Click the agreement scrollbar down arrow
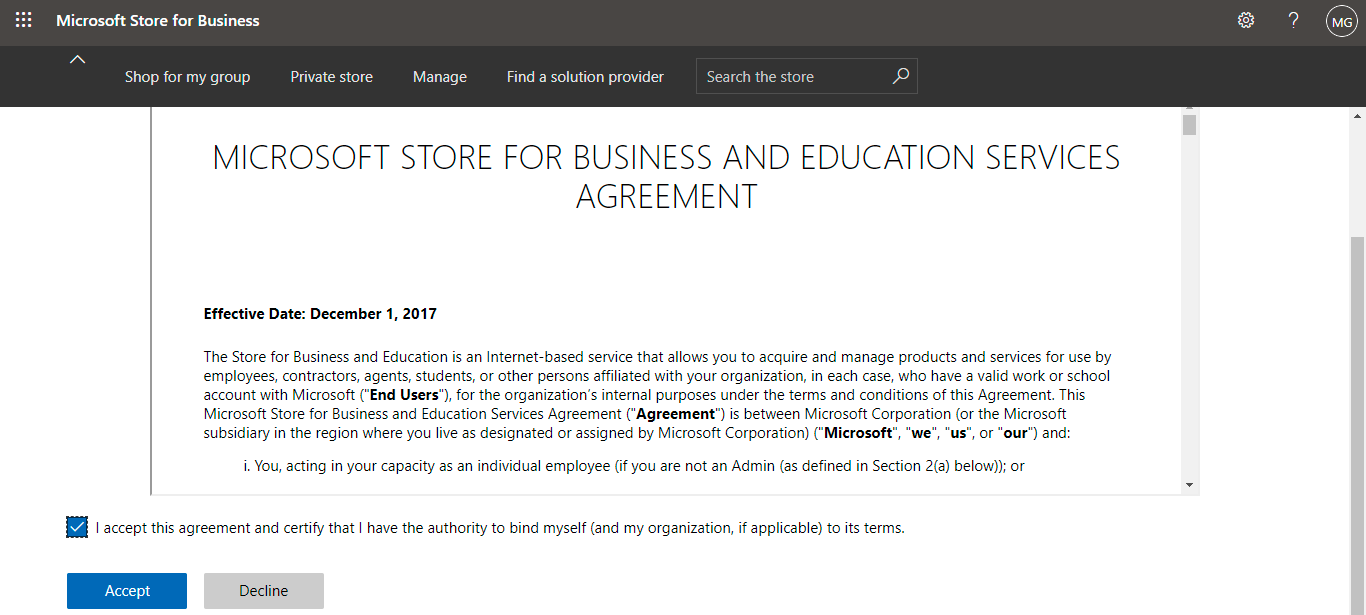 (1189, 485)
